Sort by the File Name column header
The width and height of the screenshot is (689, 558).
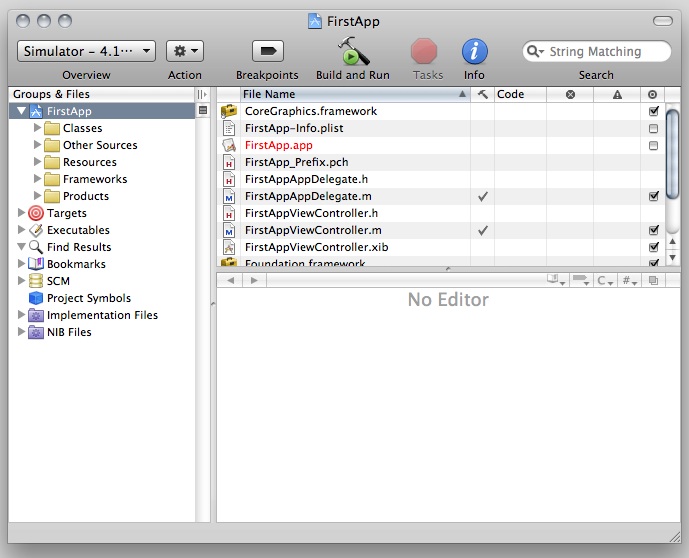355,94
